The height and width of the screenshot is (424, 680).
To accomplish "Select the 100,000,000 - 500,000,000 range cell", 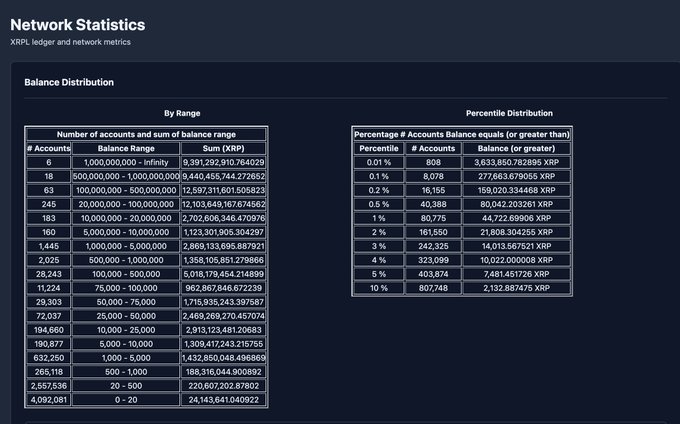I will click(x=126, y=190).
